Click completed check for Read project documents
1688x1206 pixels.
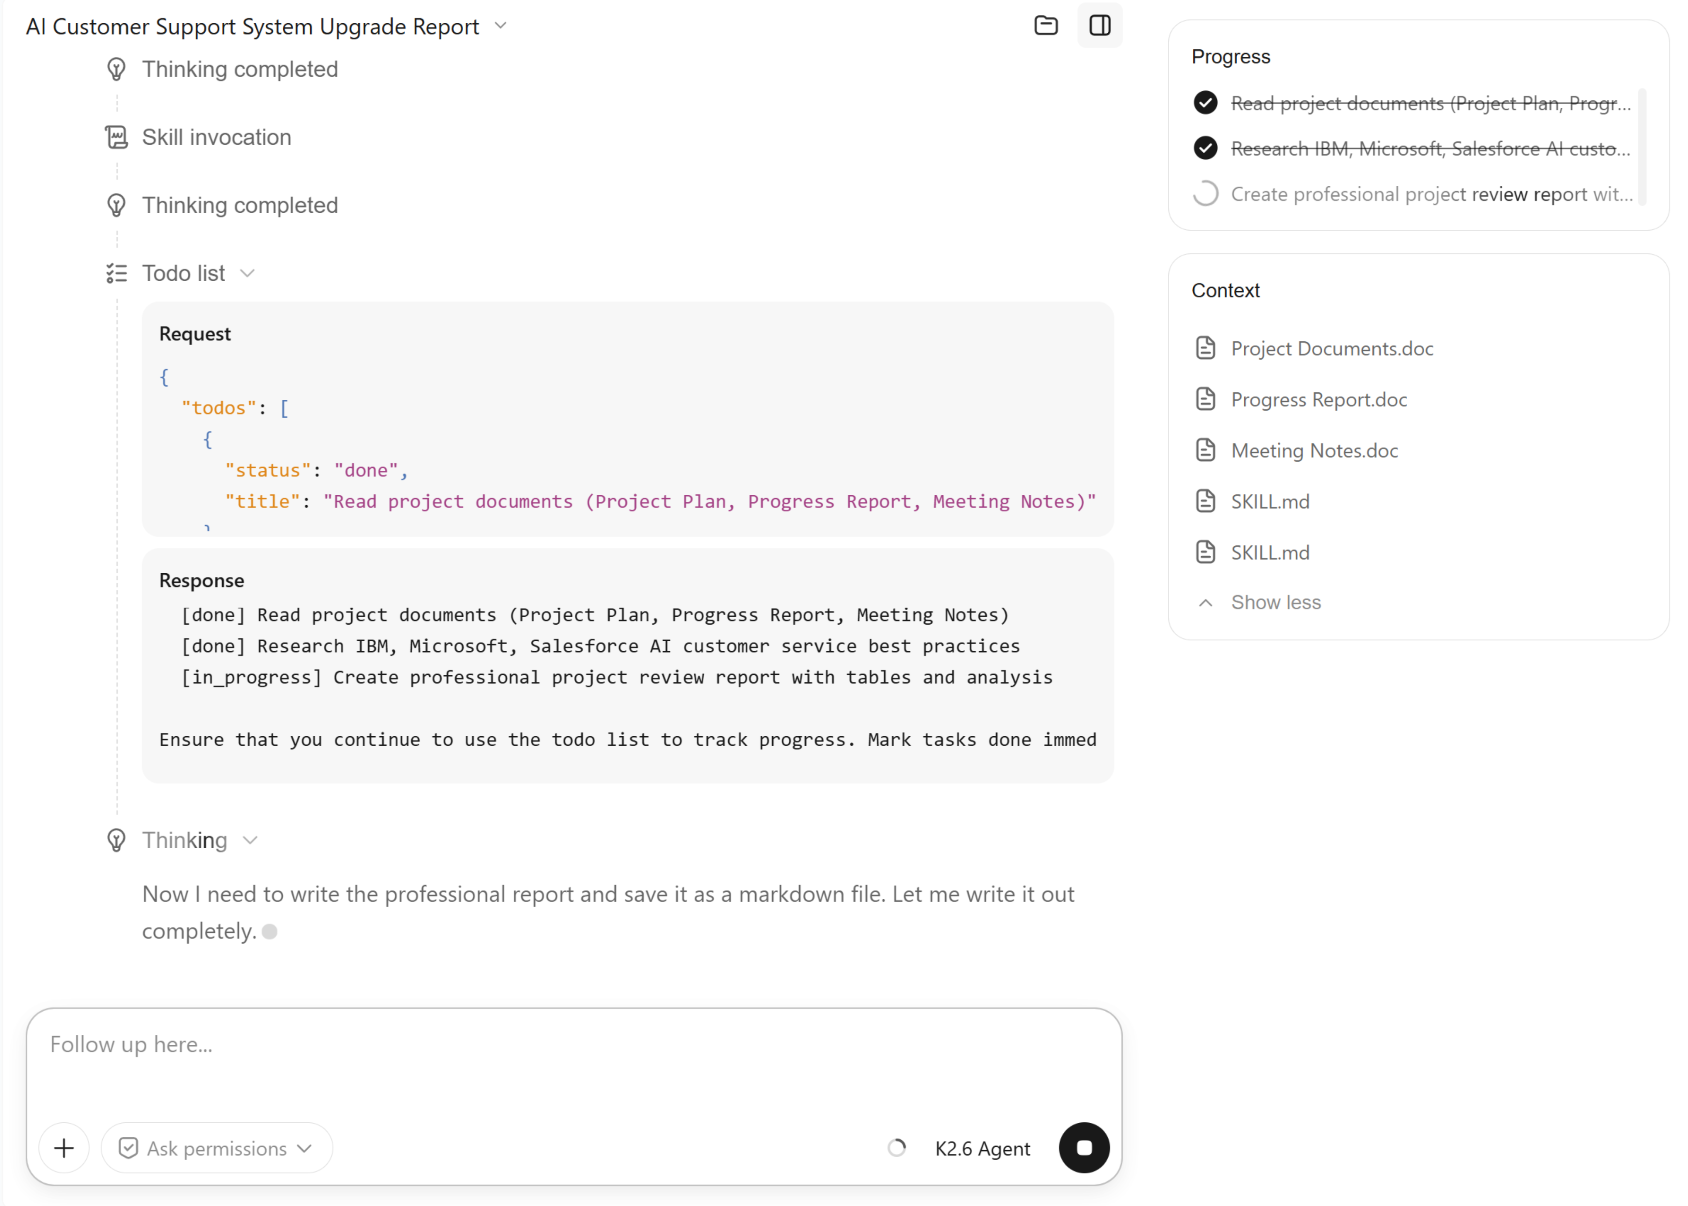[1206, 103]
